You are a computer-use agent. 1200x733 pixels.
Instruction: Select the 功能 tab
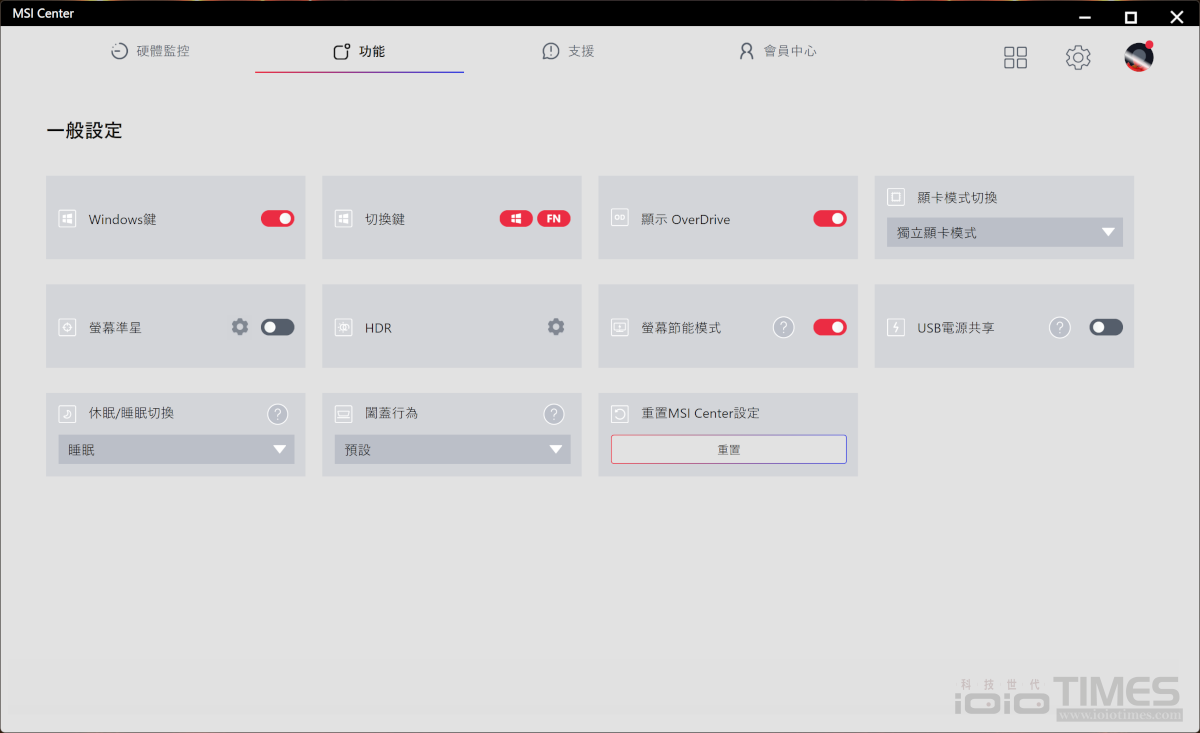click(359, 51)
